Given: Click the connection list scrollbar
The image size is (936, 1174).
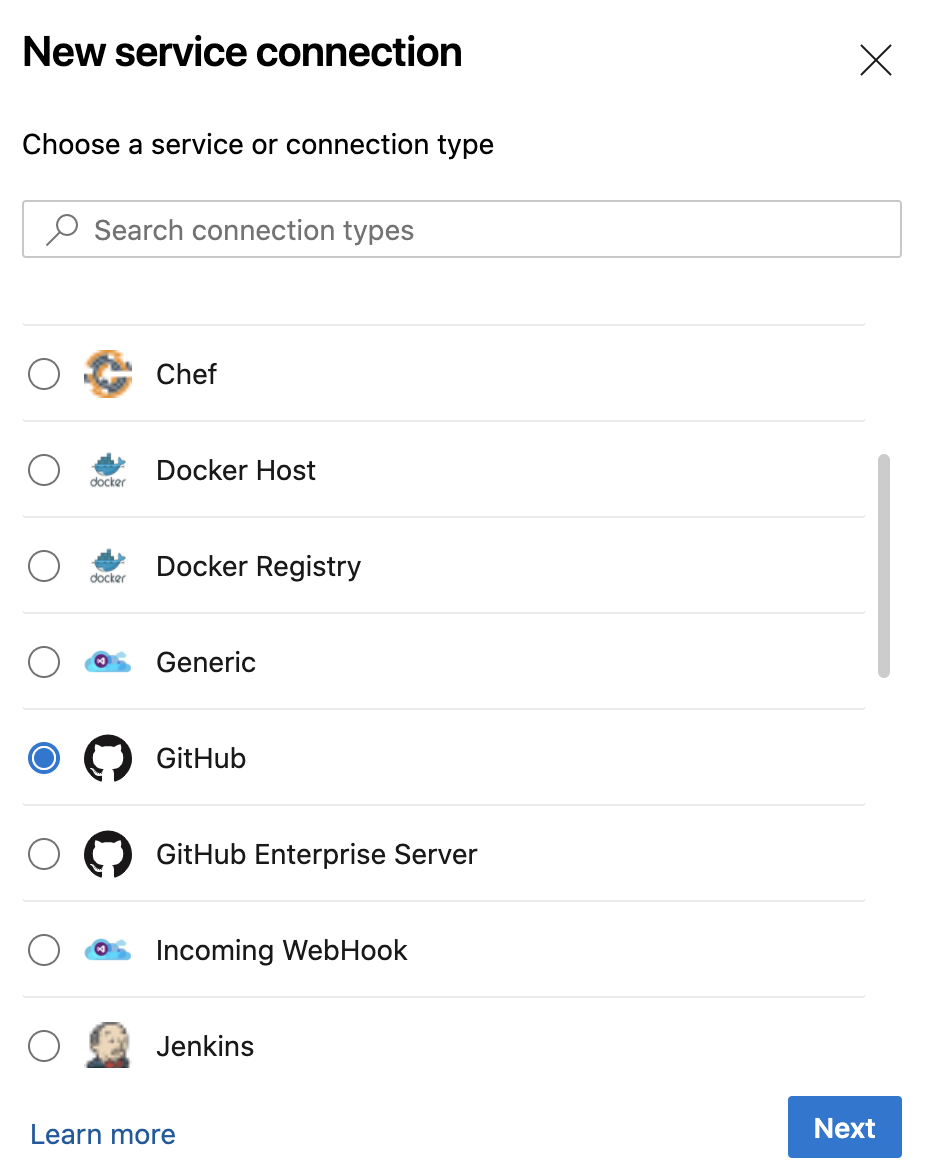Looking at the screenshot, I should [883, 566].
